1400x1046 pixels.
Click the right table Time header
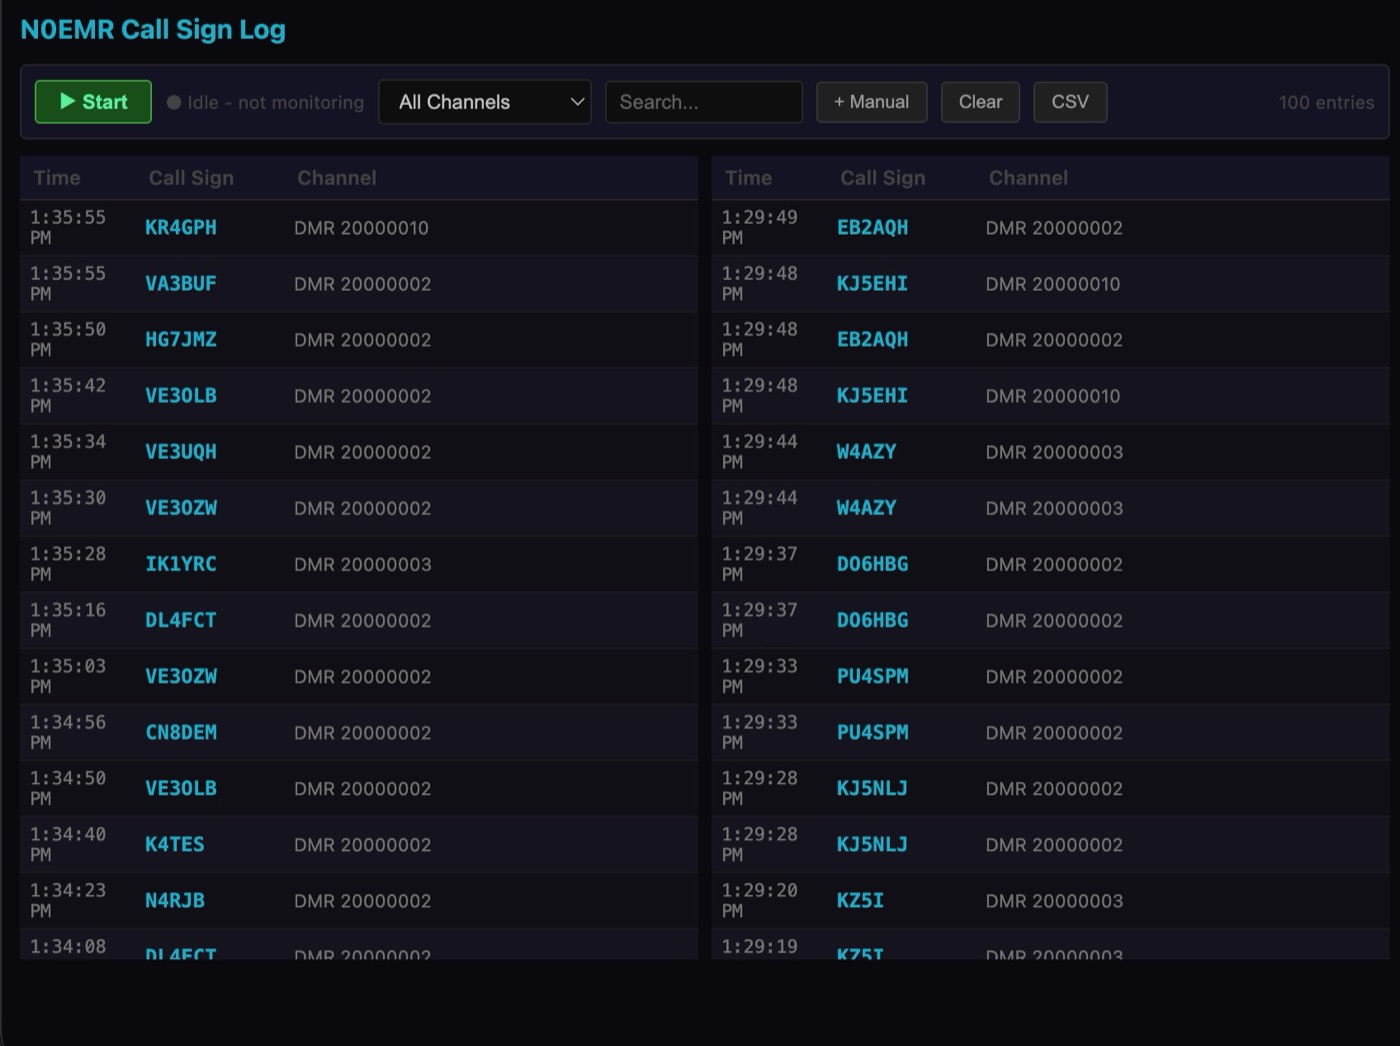point(748,178)
